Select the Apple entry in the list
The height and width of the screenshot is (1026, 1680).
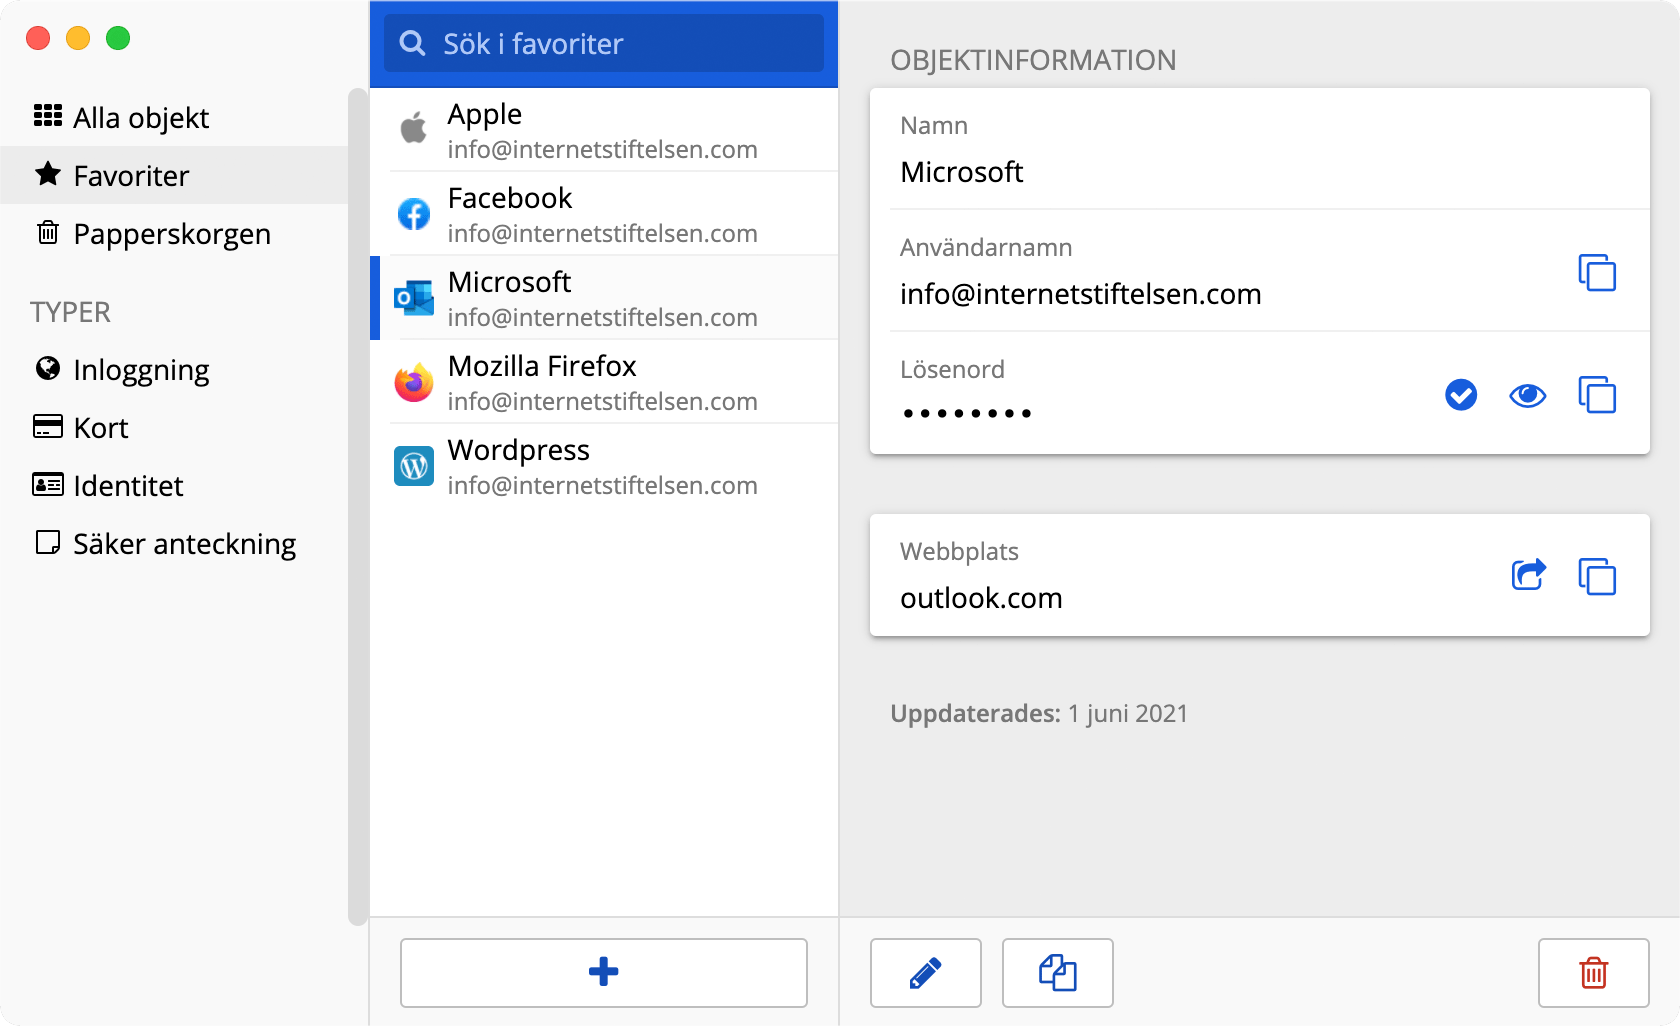604,130
